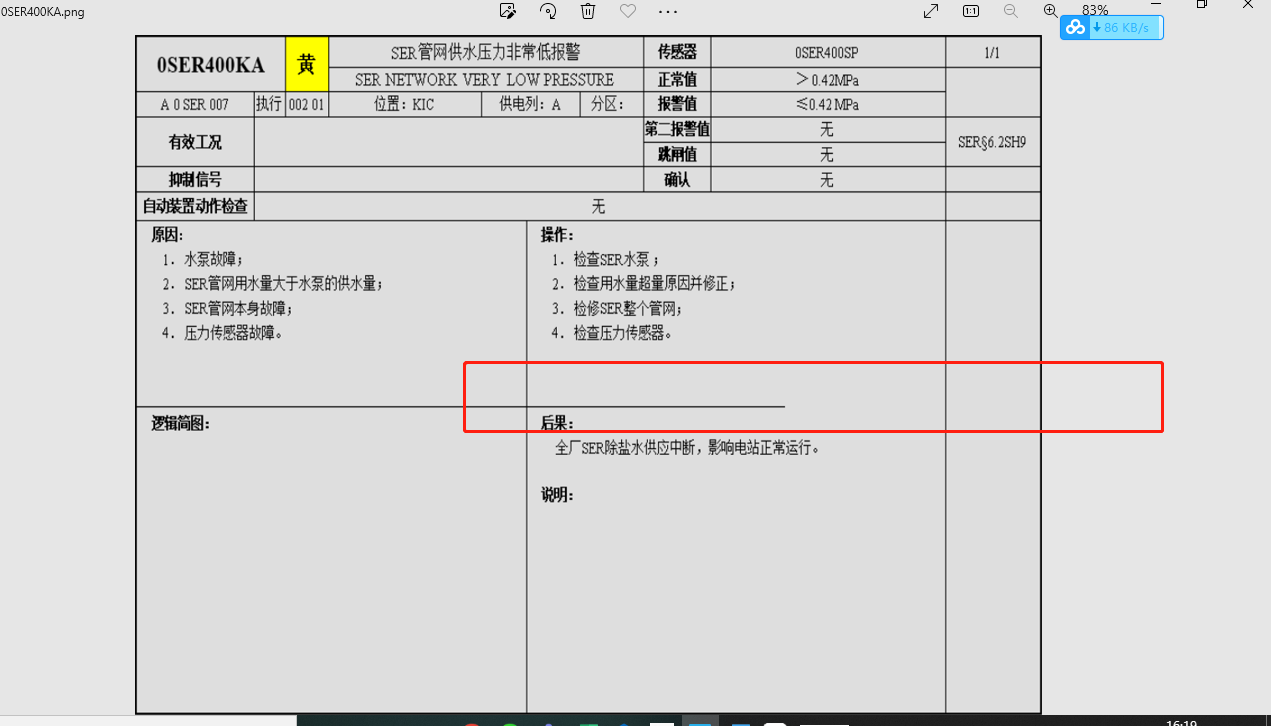Click the 83% zoom level indicator
The width and height of the screenshot is (1271, 726).
pos(1095,10)
